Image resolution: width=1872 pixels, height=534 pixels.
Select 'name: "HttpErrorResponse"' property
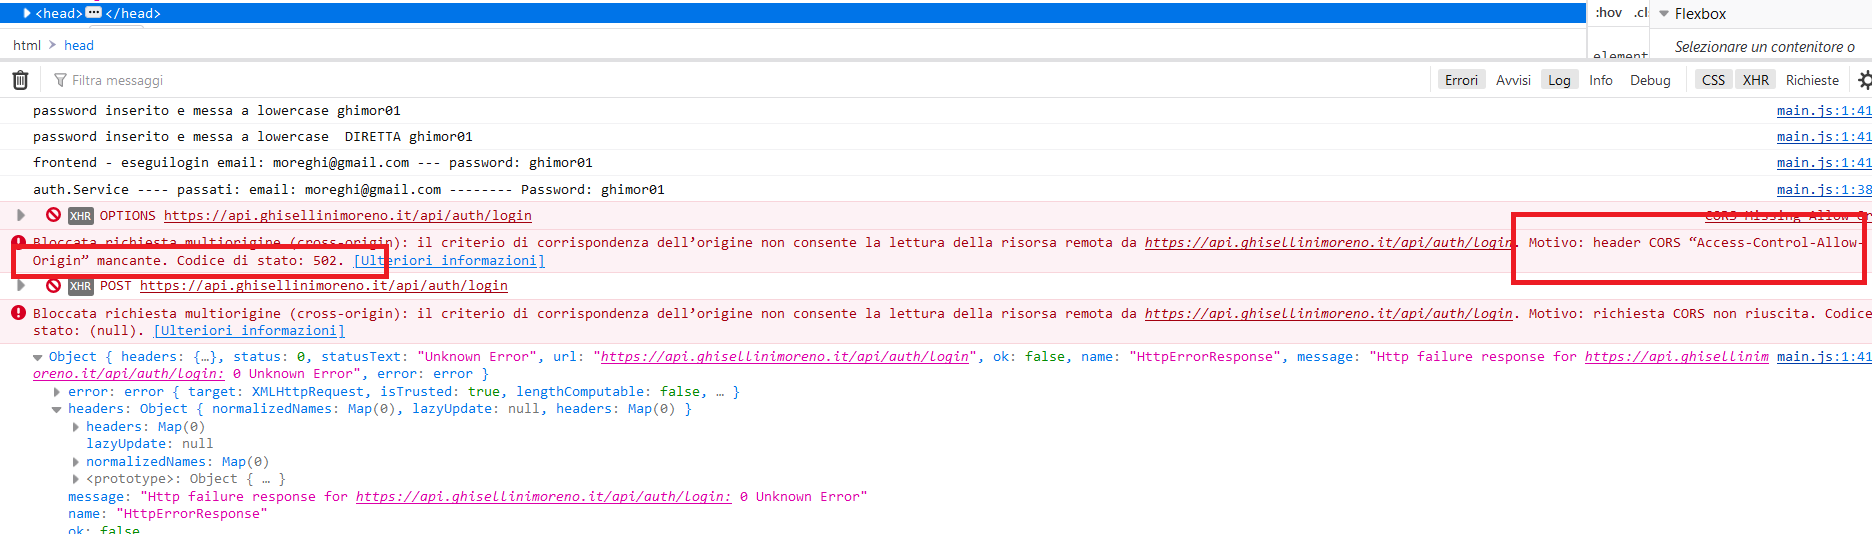pyautogui.click(x=168, y=513)
